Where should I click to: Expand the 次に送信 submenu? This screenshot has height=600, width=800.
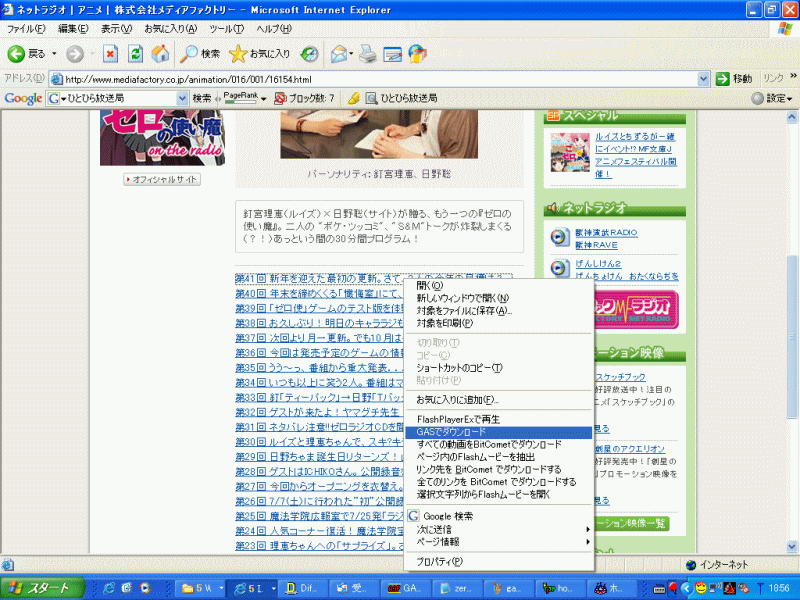[499, 529]
